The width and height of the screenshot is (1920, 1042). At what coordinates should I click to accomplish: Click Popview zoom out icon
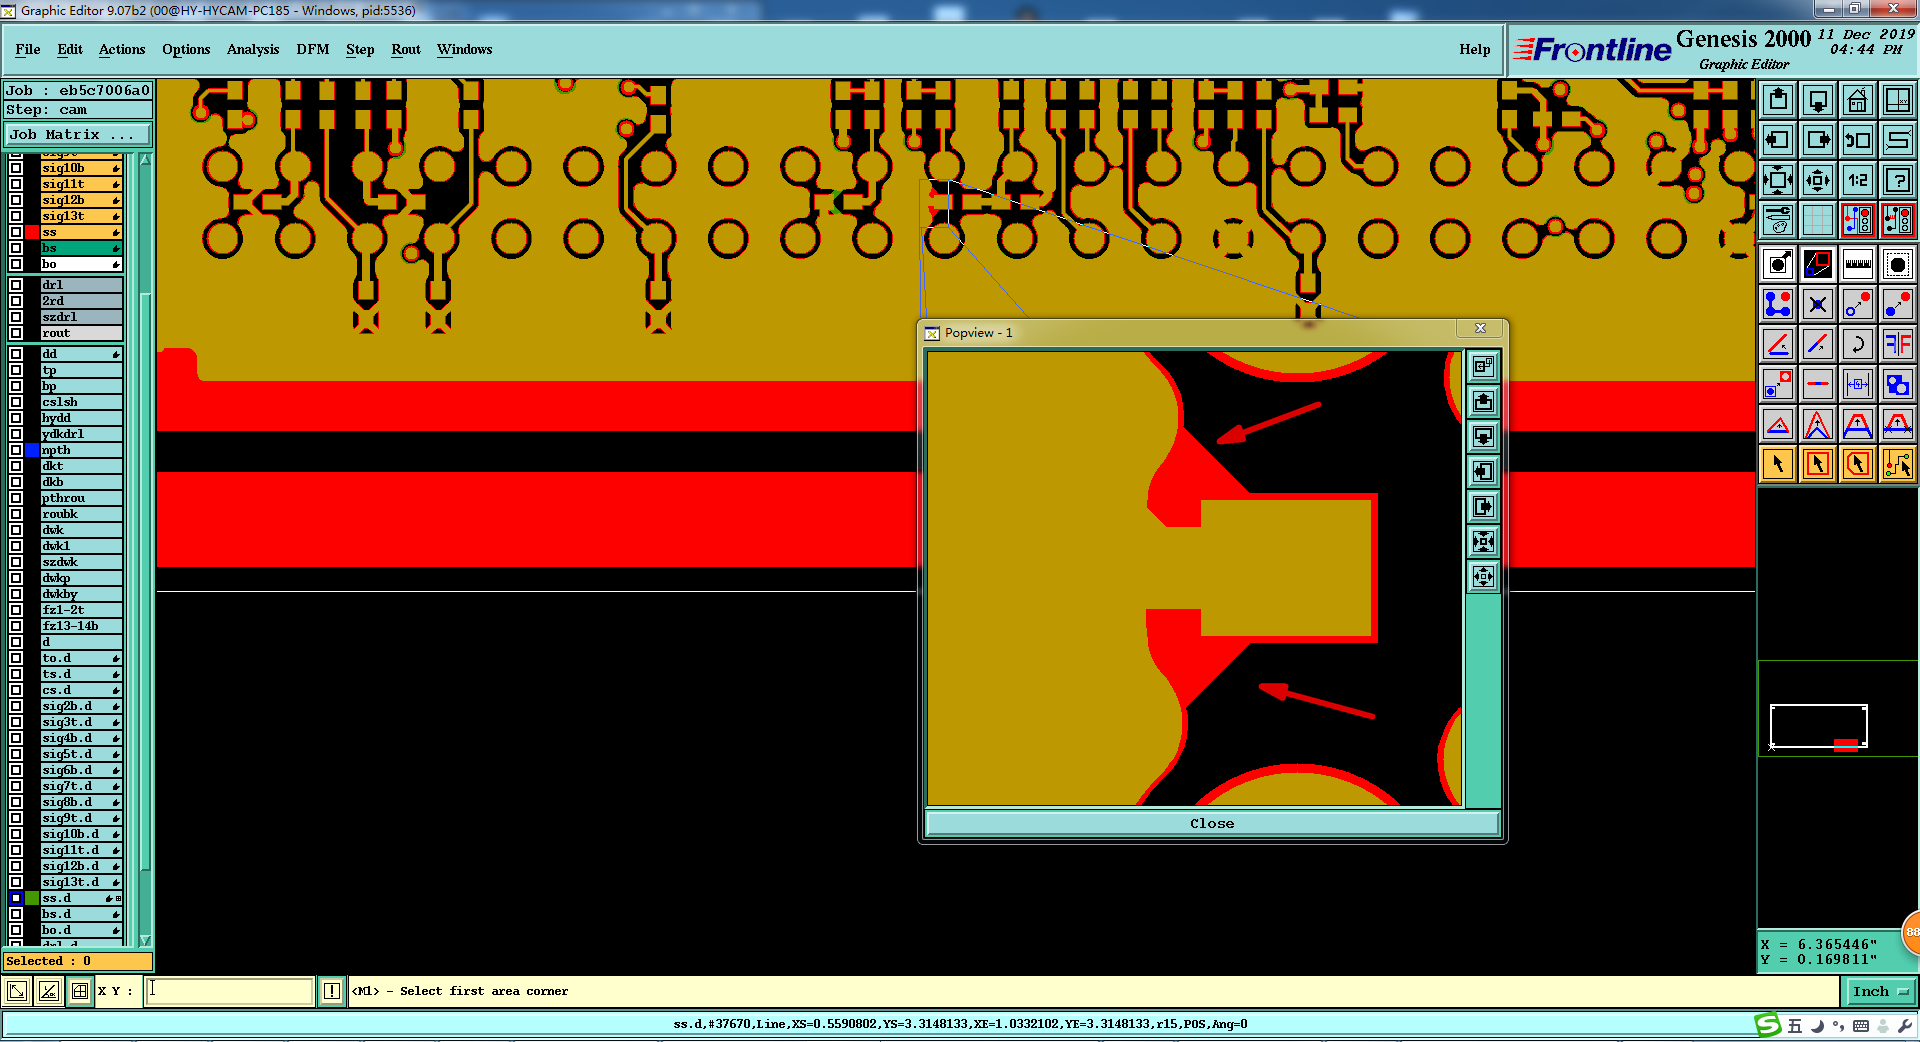pyautogui.click(x=1483, y=576)
